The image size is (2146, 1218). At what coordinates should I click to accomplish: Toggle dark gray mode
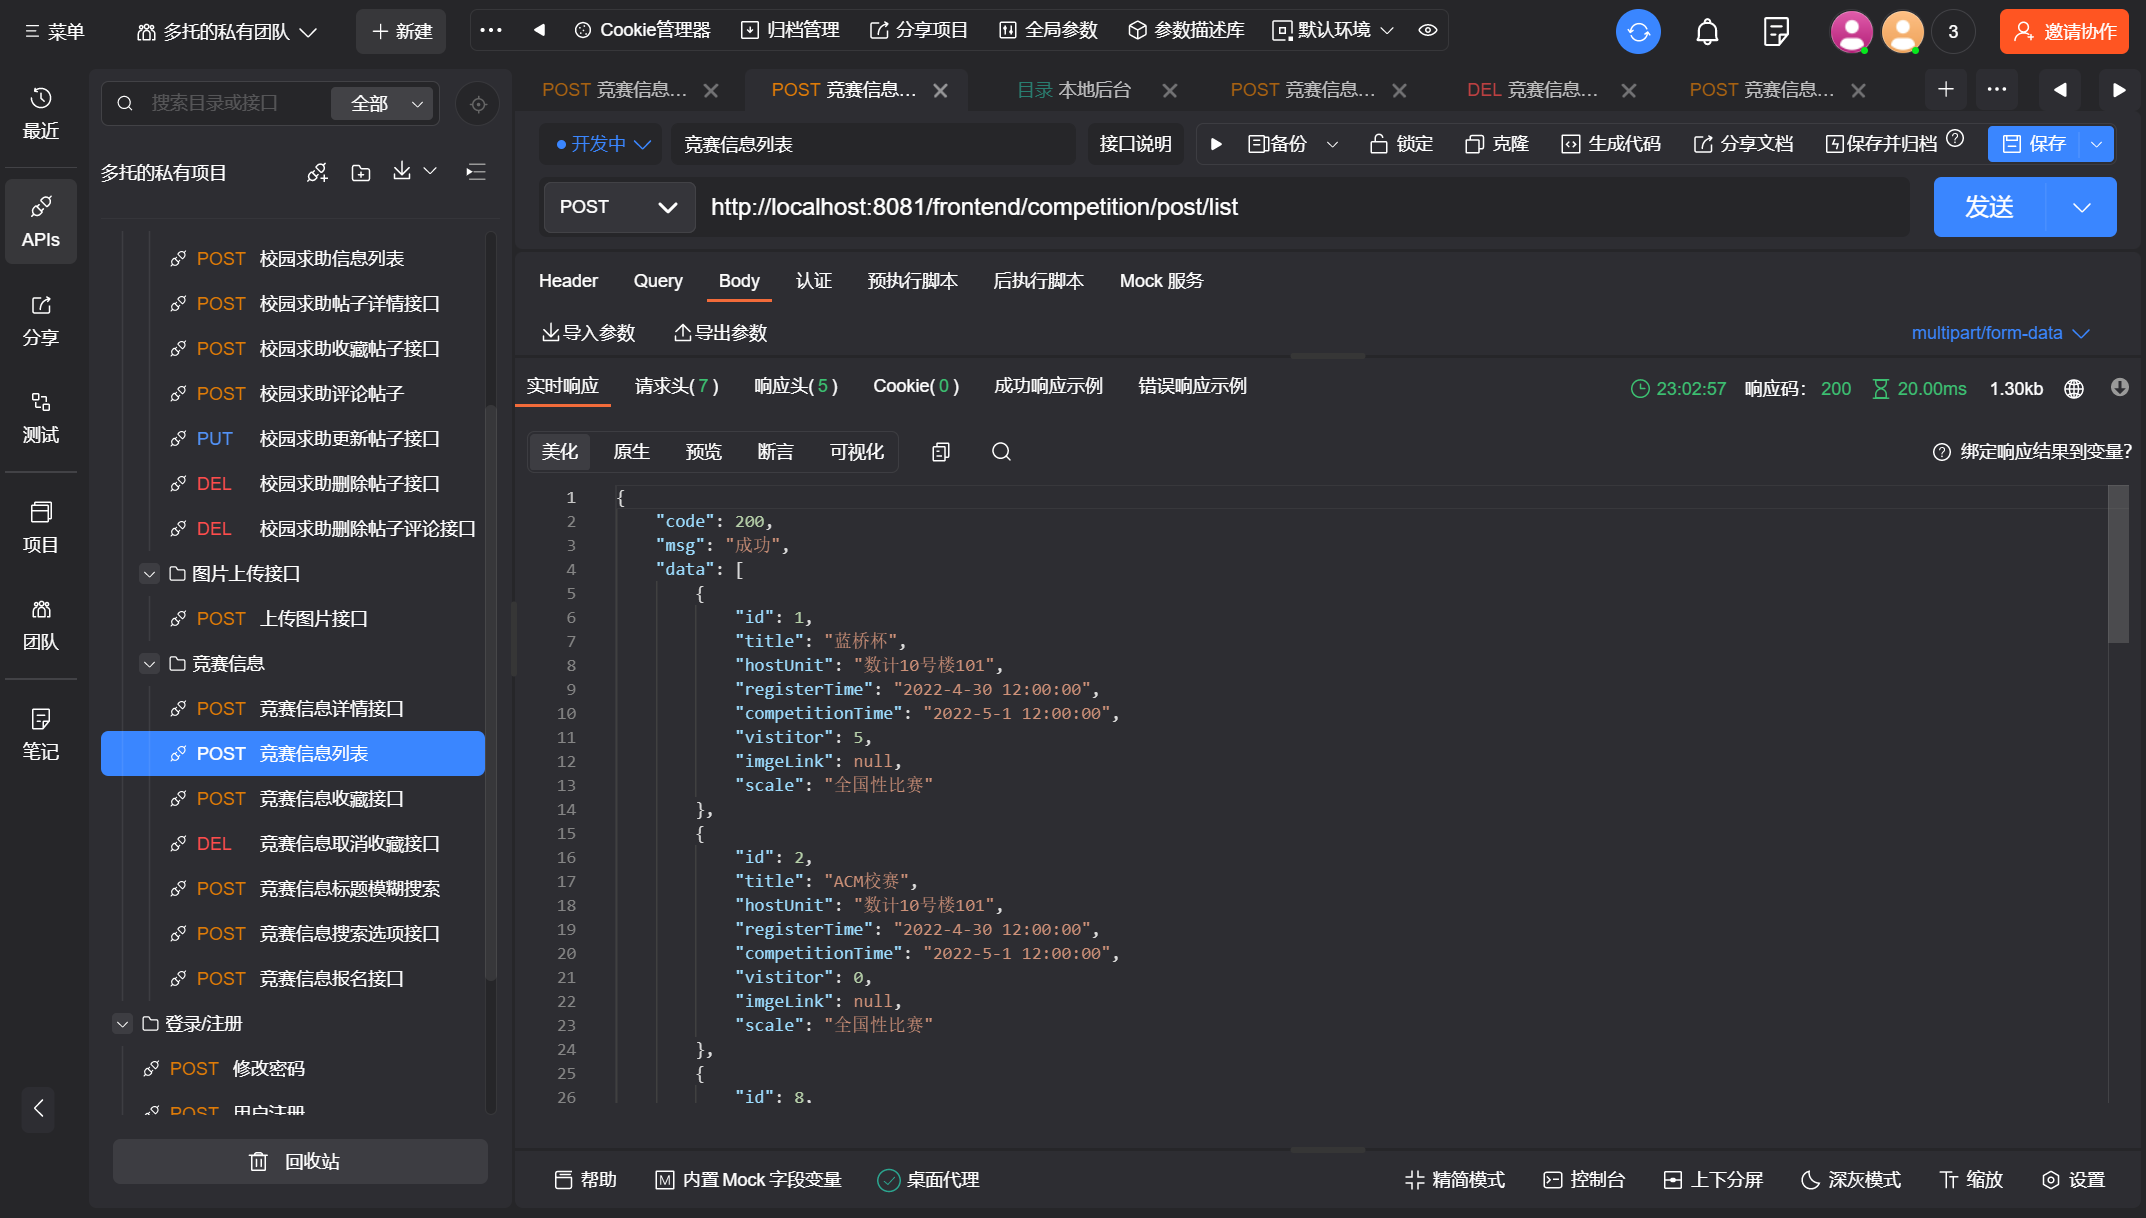(x=1851, y=1180)
